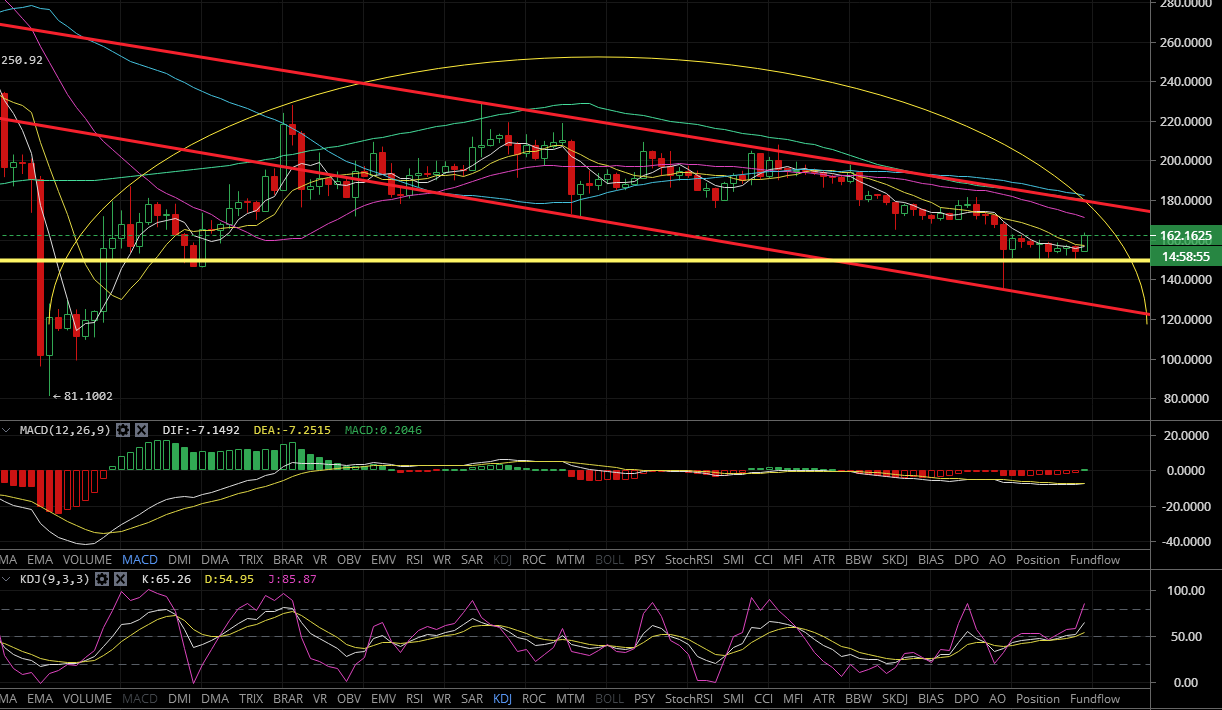Click the highlighted MACD tab in the MACD panel's row
Screen dimensions: 1222x710
tap(140, 560)
